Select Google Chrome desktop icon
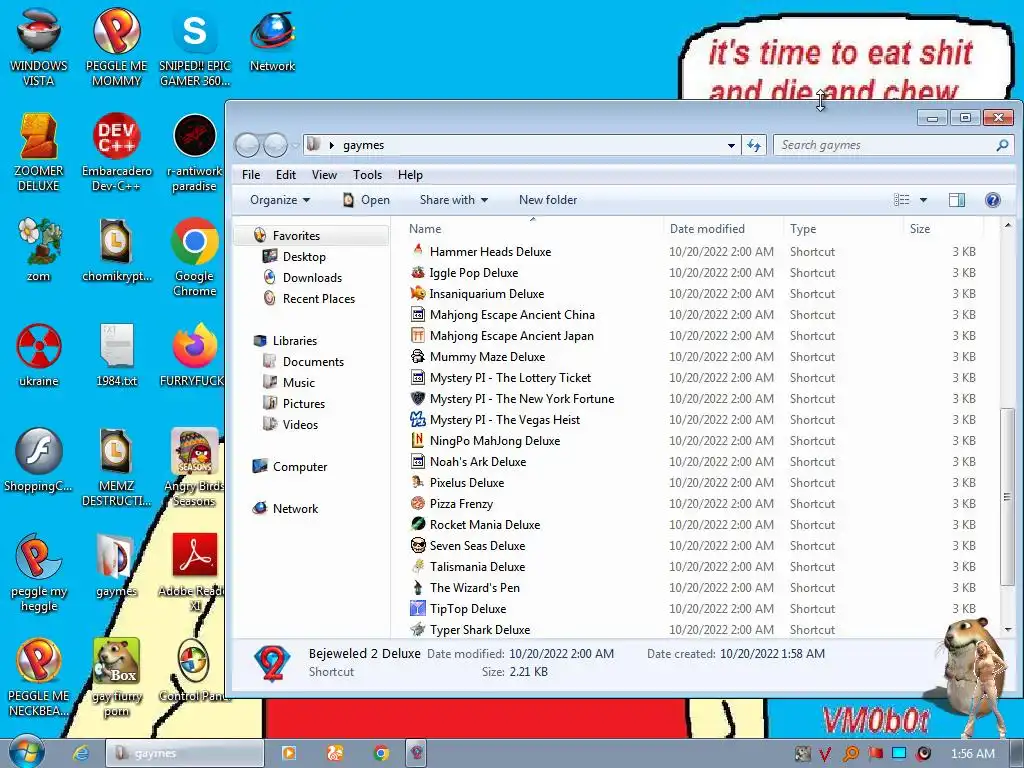Image resolution: width=1024 pixels, height=768 pixels. (x=194, y=257)
